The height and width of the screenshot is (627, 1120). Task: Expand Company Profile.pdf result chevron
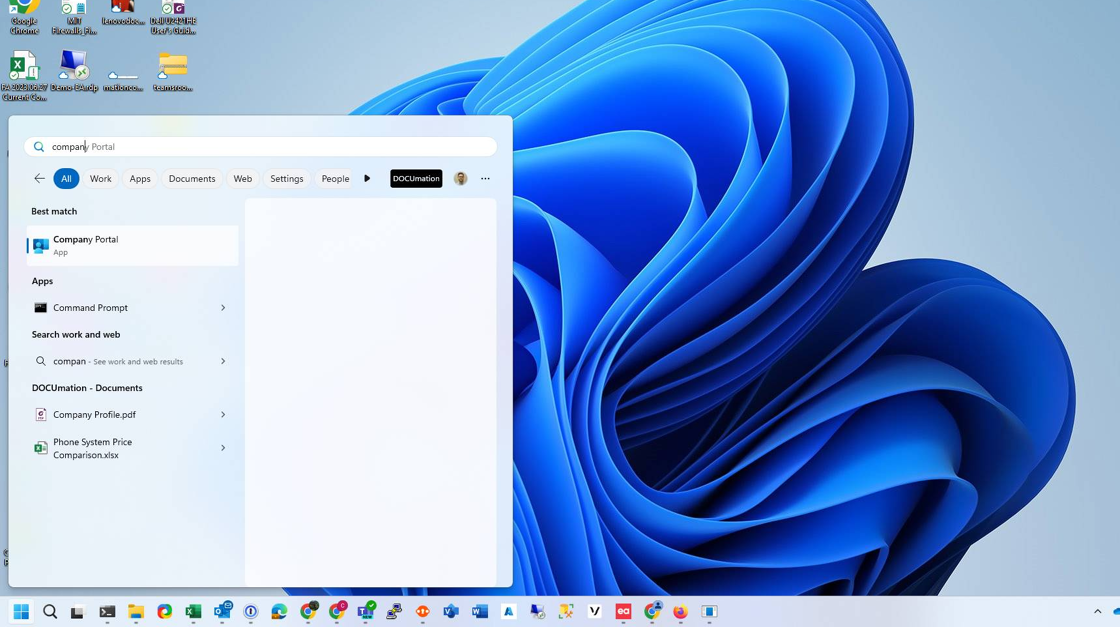click(x=223, y=415)
